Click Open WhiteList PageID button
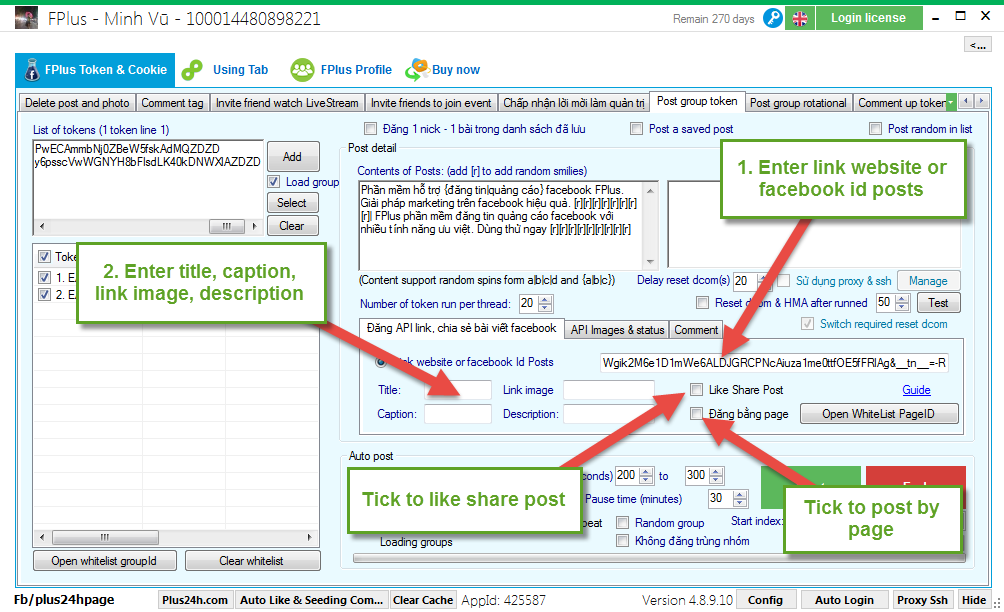The height and width of the screenshot is (612, 1004). tap(878, 414)
